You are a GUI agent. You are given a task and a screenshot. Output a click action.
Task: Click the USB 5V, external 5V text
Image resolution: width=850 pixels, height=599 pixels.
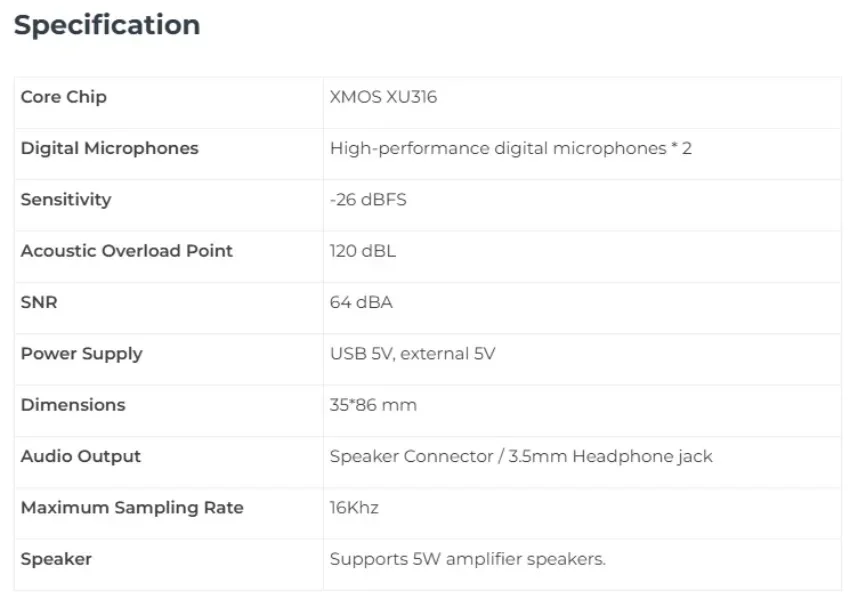pyautogui.click(x=412, y=353)
